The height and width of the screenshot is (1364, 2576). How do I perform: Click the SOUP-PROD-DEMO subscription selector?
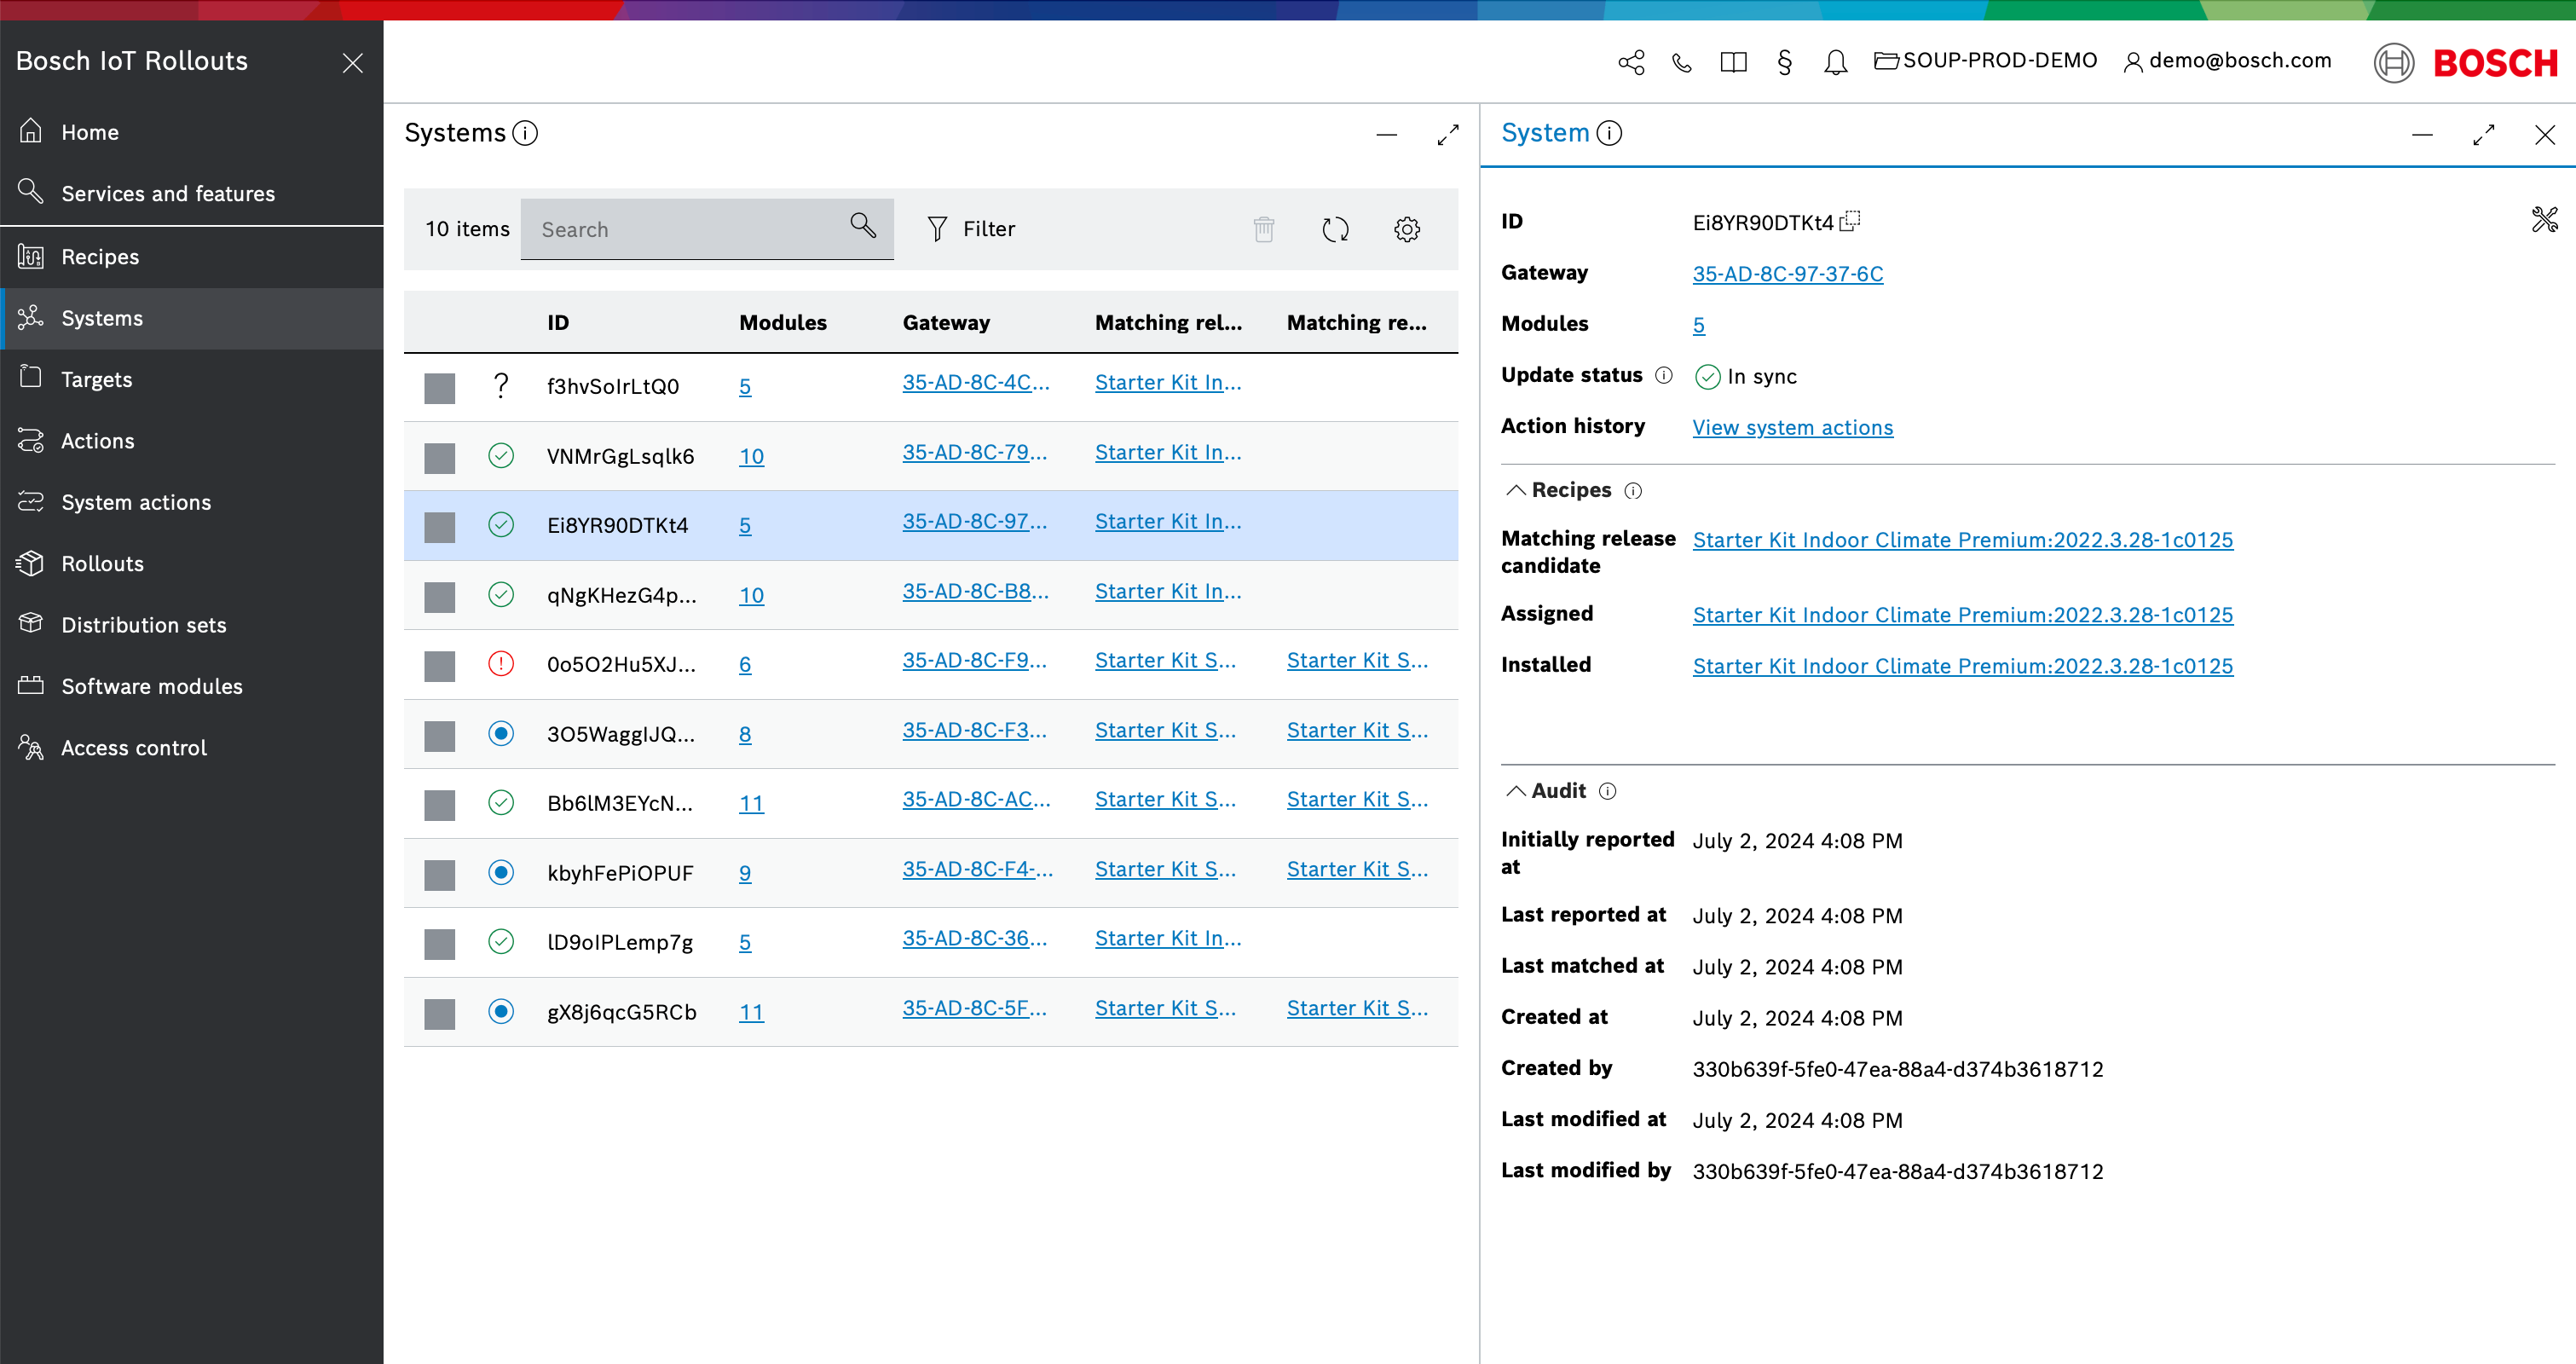1985,61
